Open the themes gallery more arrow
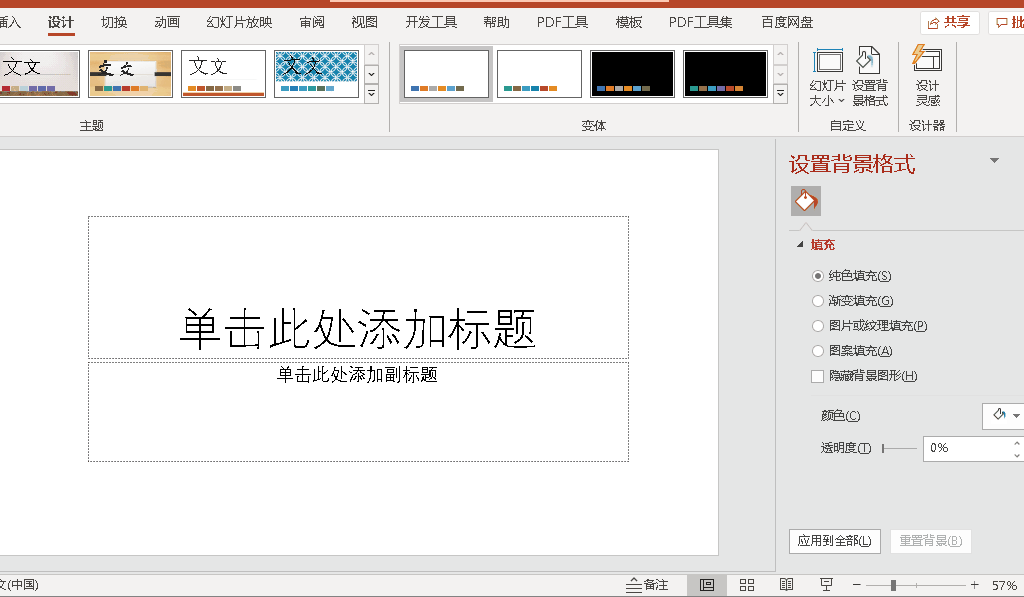The height and width of the screenshot is (597, 1024). pos(371,92)
